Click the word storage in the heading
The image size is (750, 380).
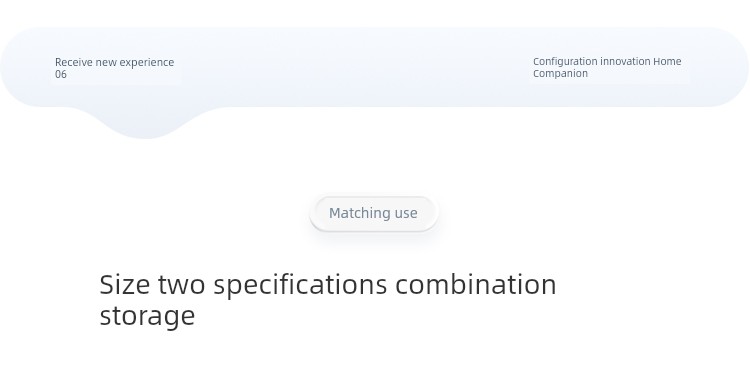147,316
